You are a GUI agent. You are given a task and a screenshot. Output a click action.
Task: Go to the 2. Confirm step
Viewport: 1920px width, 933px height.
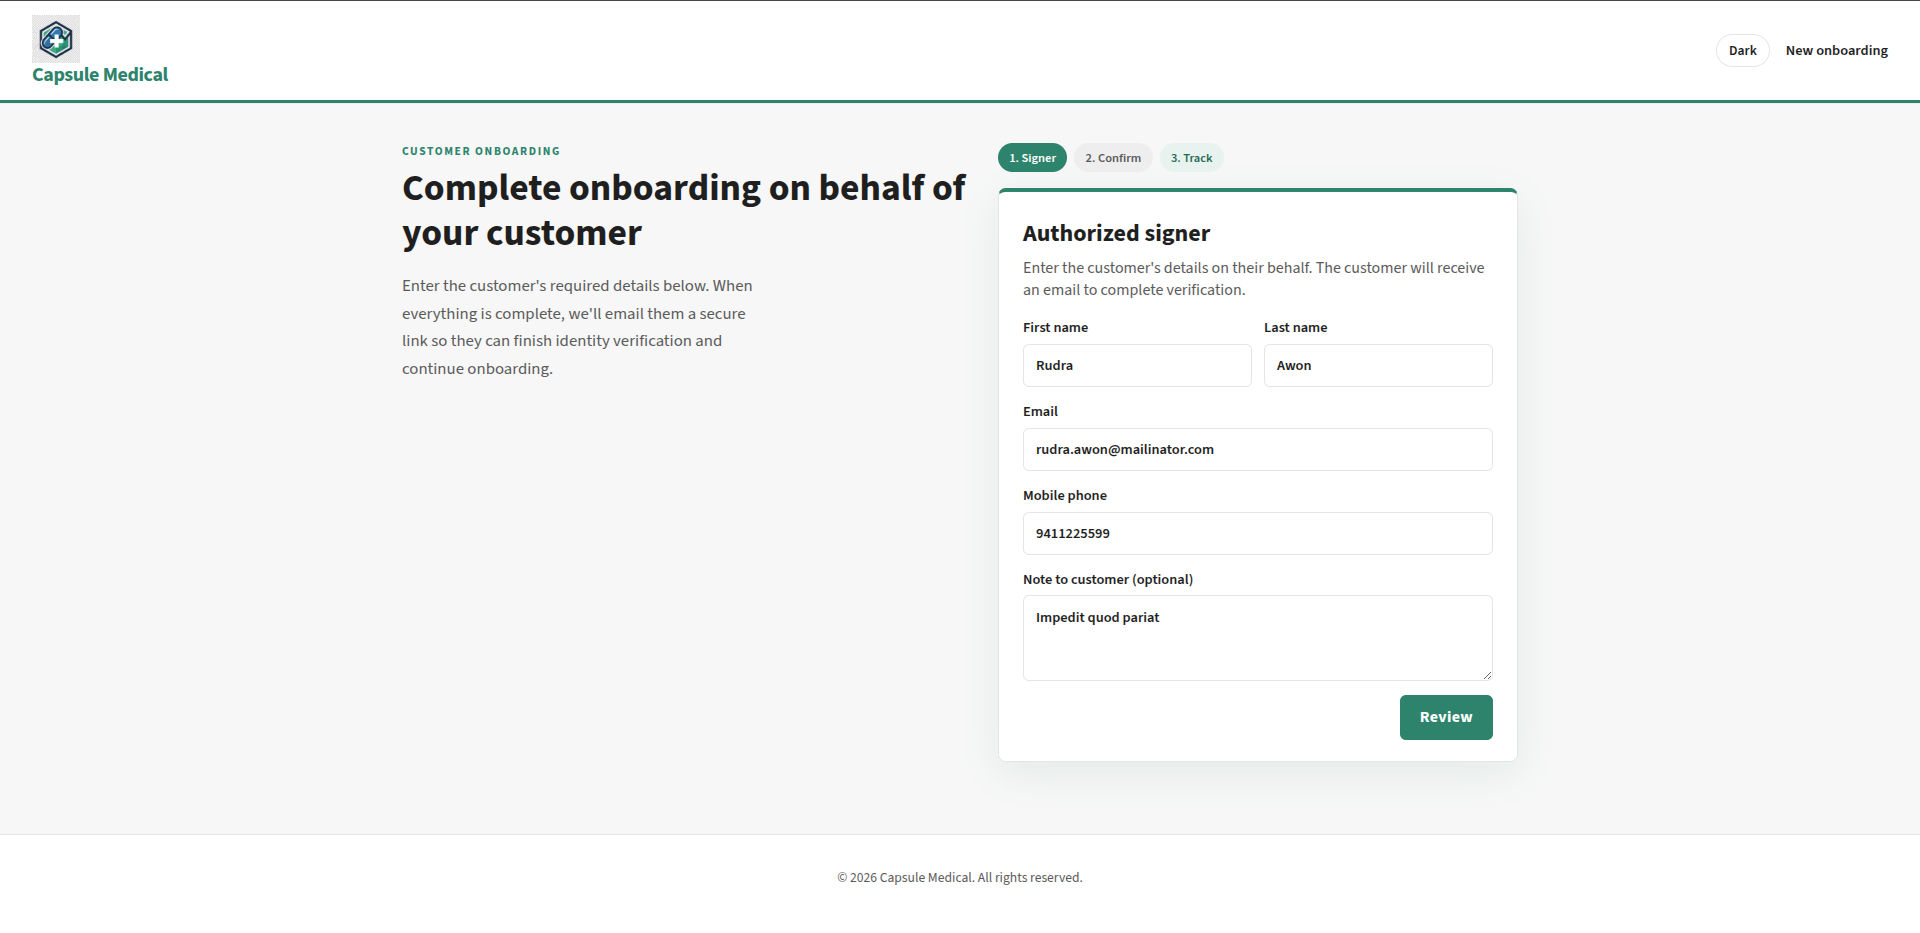click(1113, 158)
